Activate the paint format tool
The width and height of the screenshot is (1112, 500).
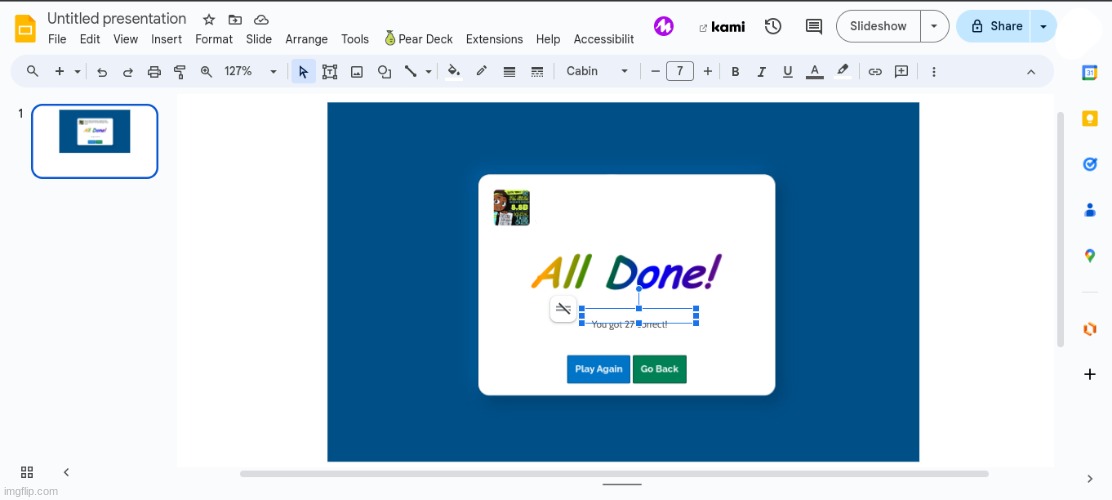coord(180,72)
